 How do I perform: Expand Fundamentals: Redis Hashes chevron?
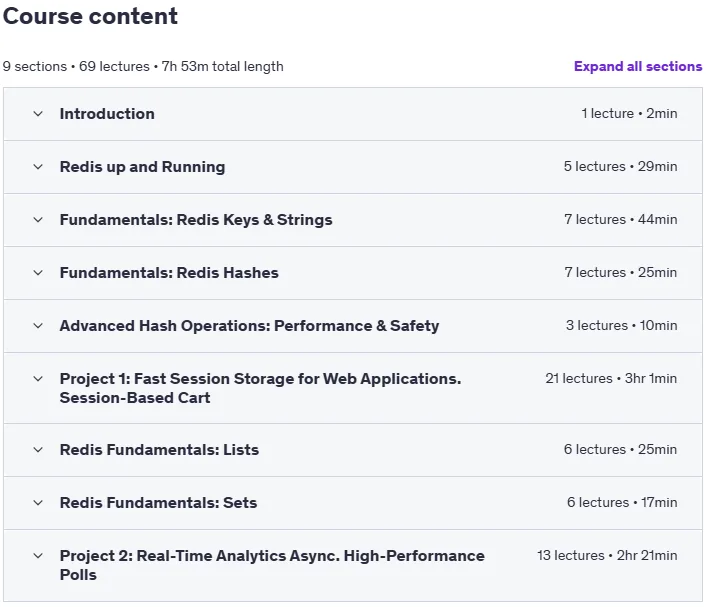38,273
